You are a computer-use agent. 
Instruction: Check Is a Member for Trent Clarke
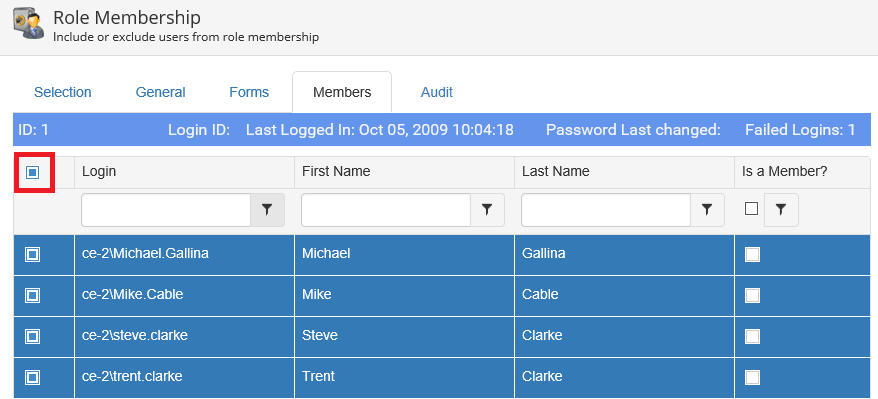752,377
